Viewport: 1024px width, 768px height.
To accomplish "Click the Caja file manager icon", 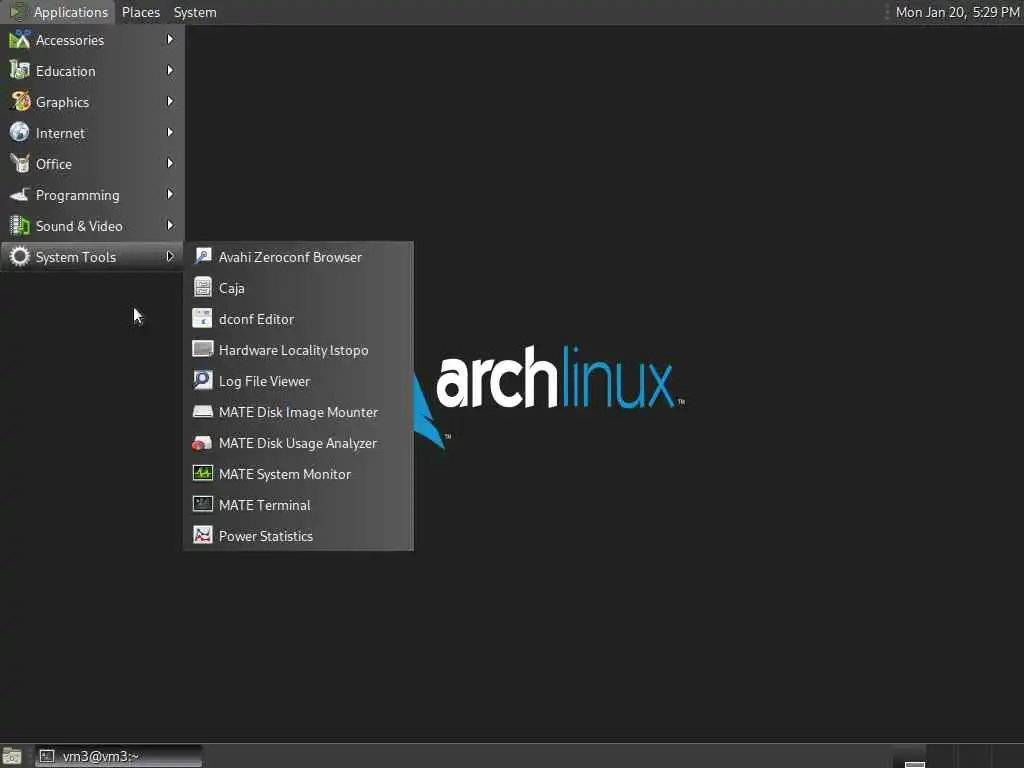I will (202, 287).
